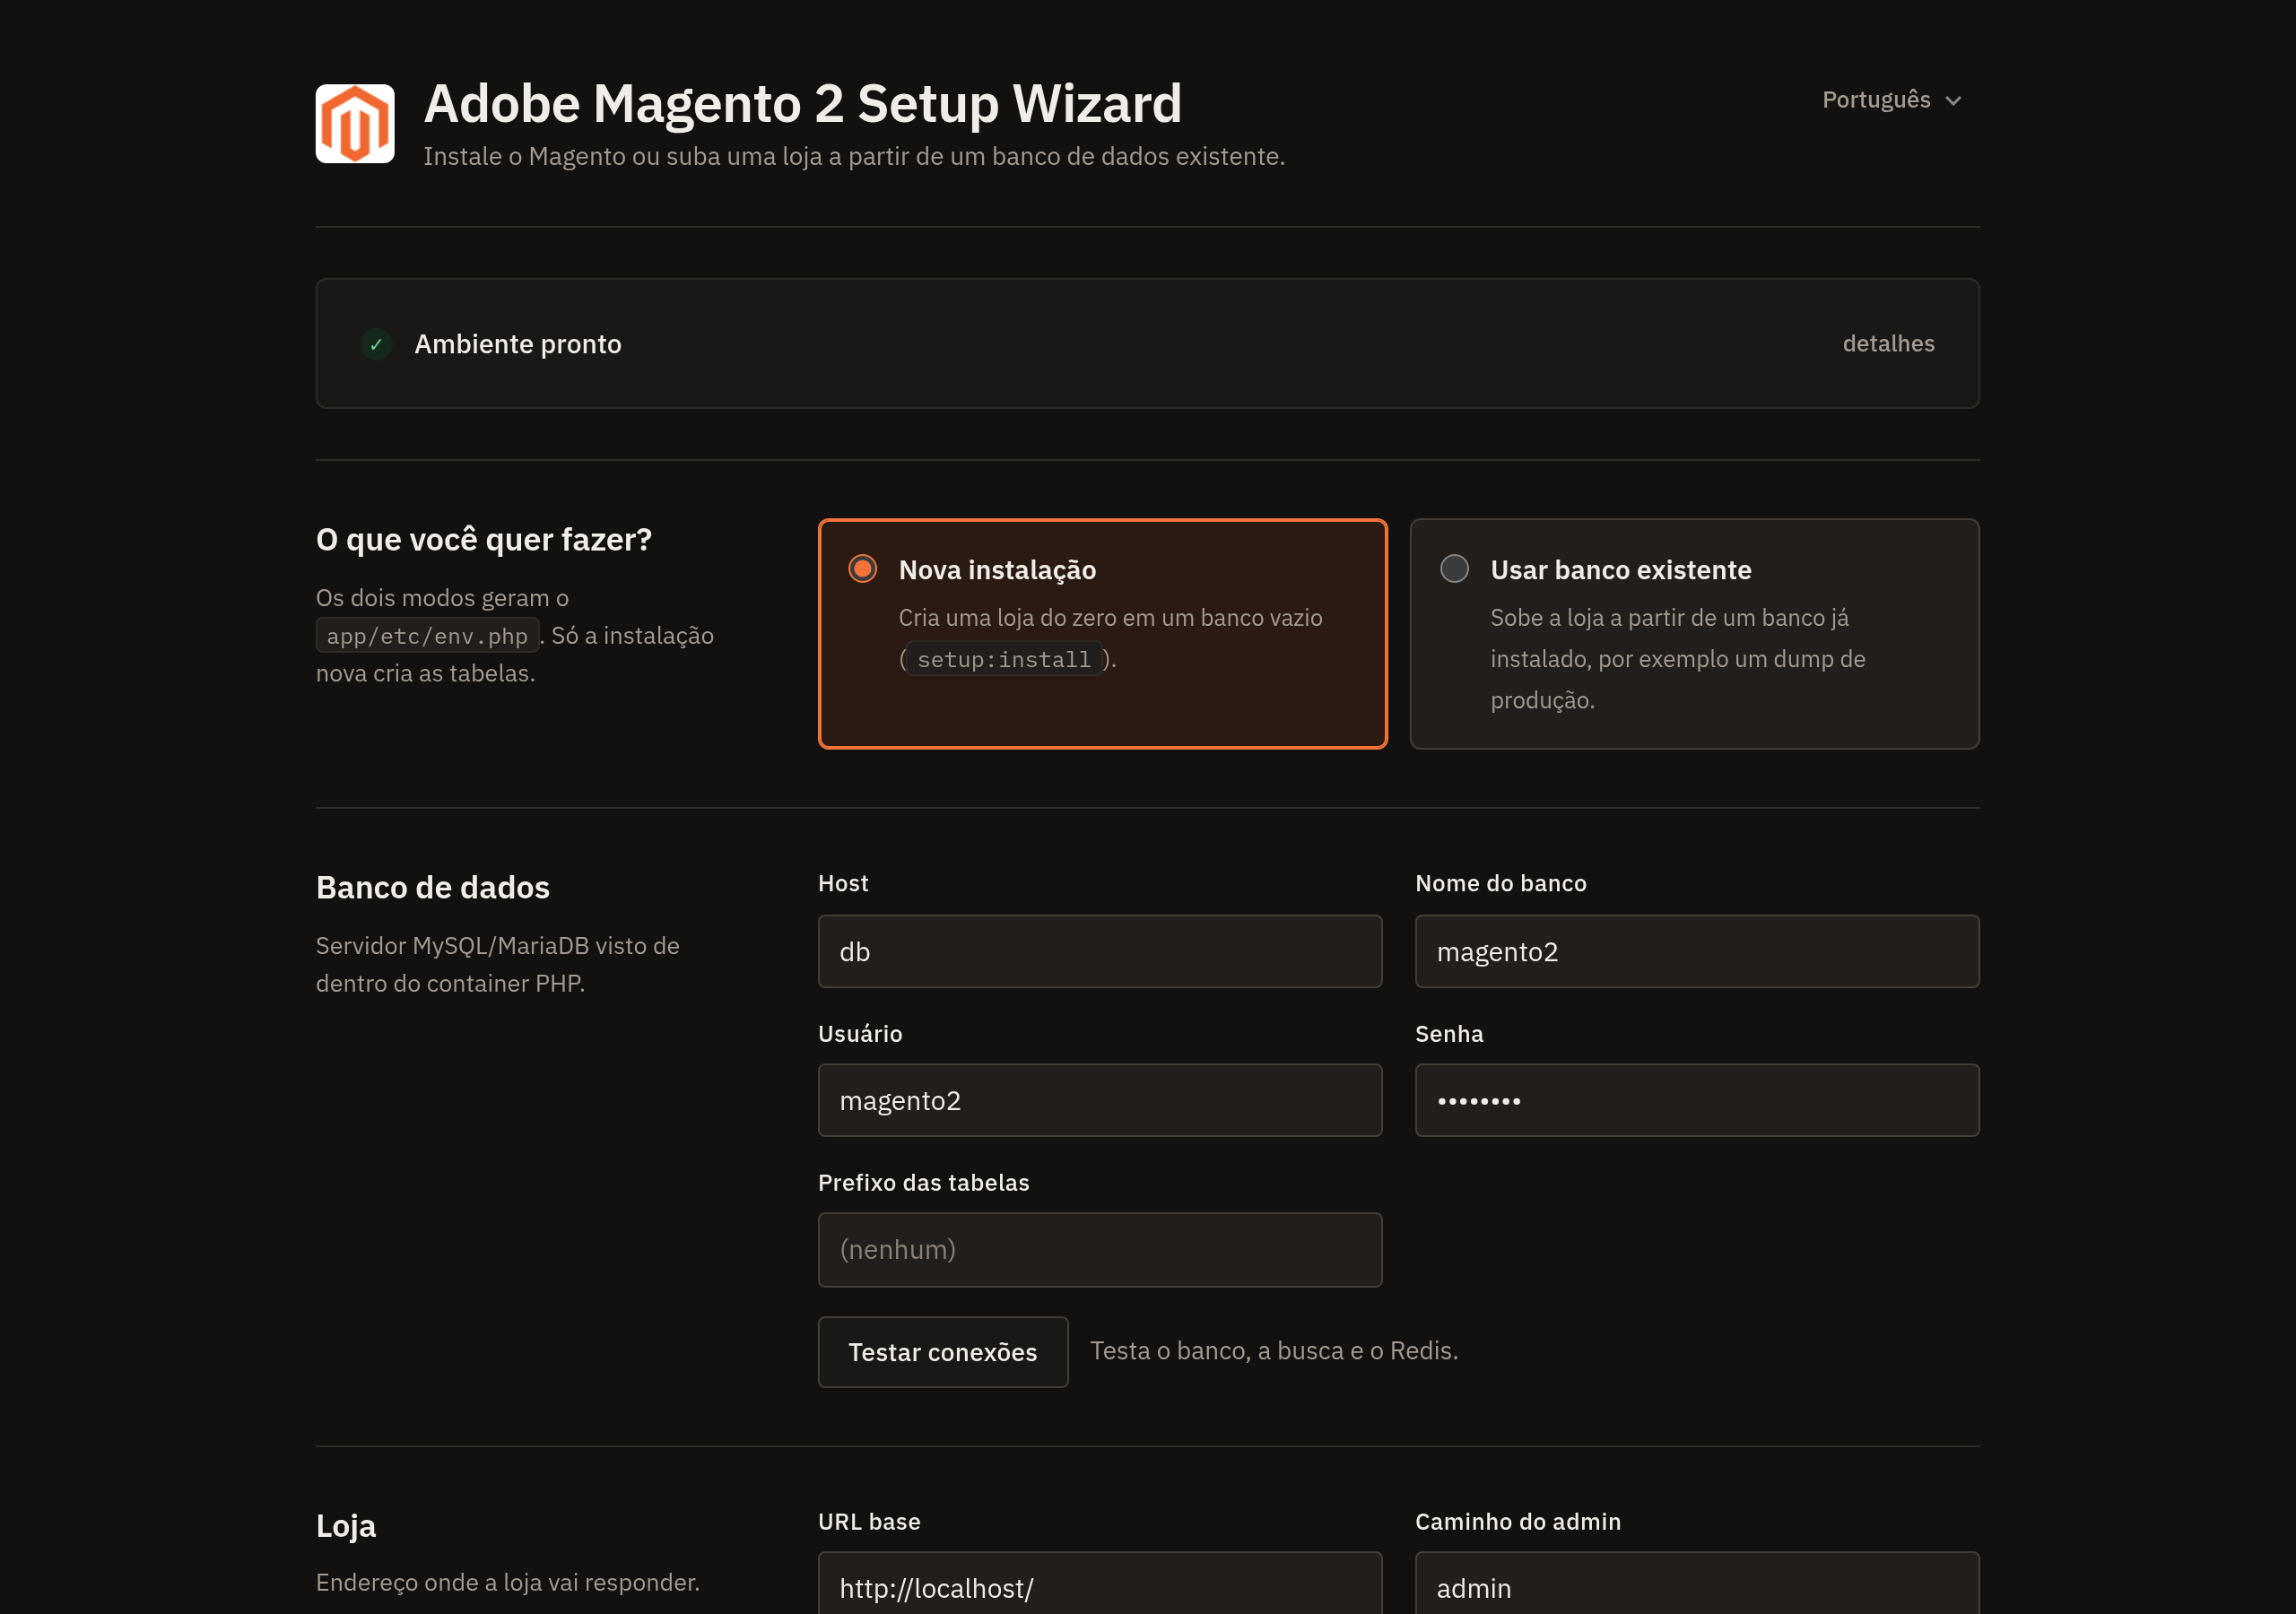
Task: Click the Ambiente pronto status text
Action: [517, 344]
